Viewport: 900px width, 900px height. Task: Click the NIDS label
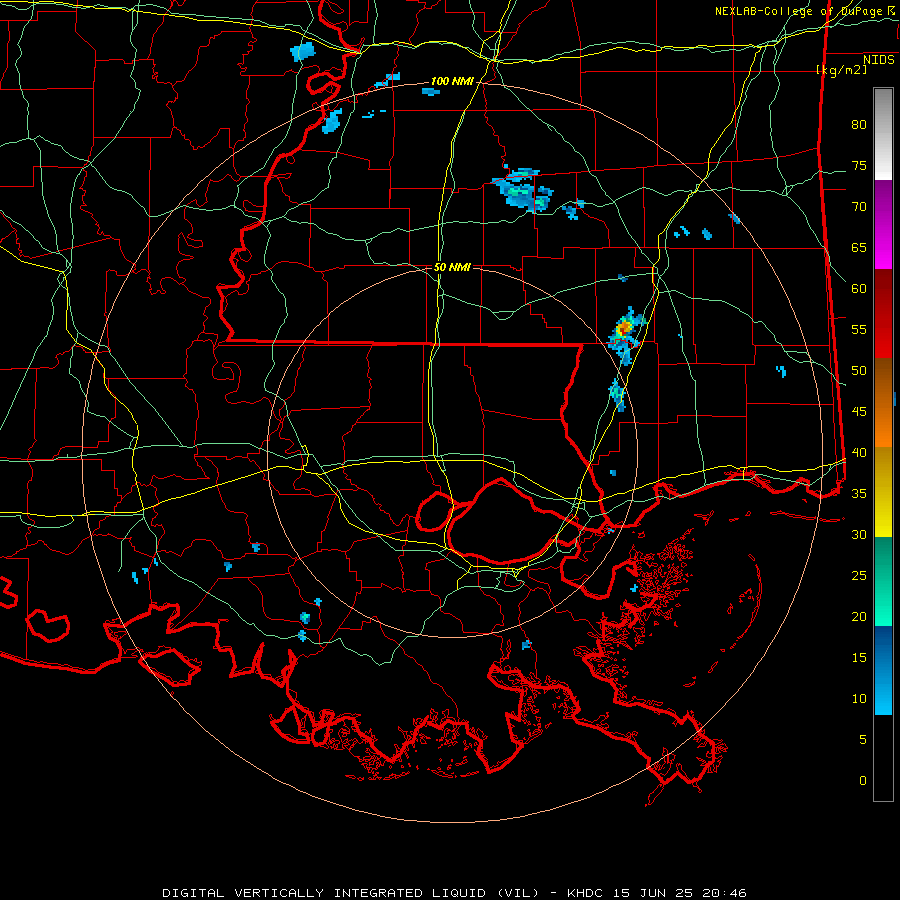(878, 60)
